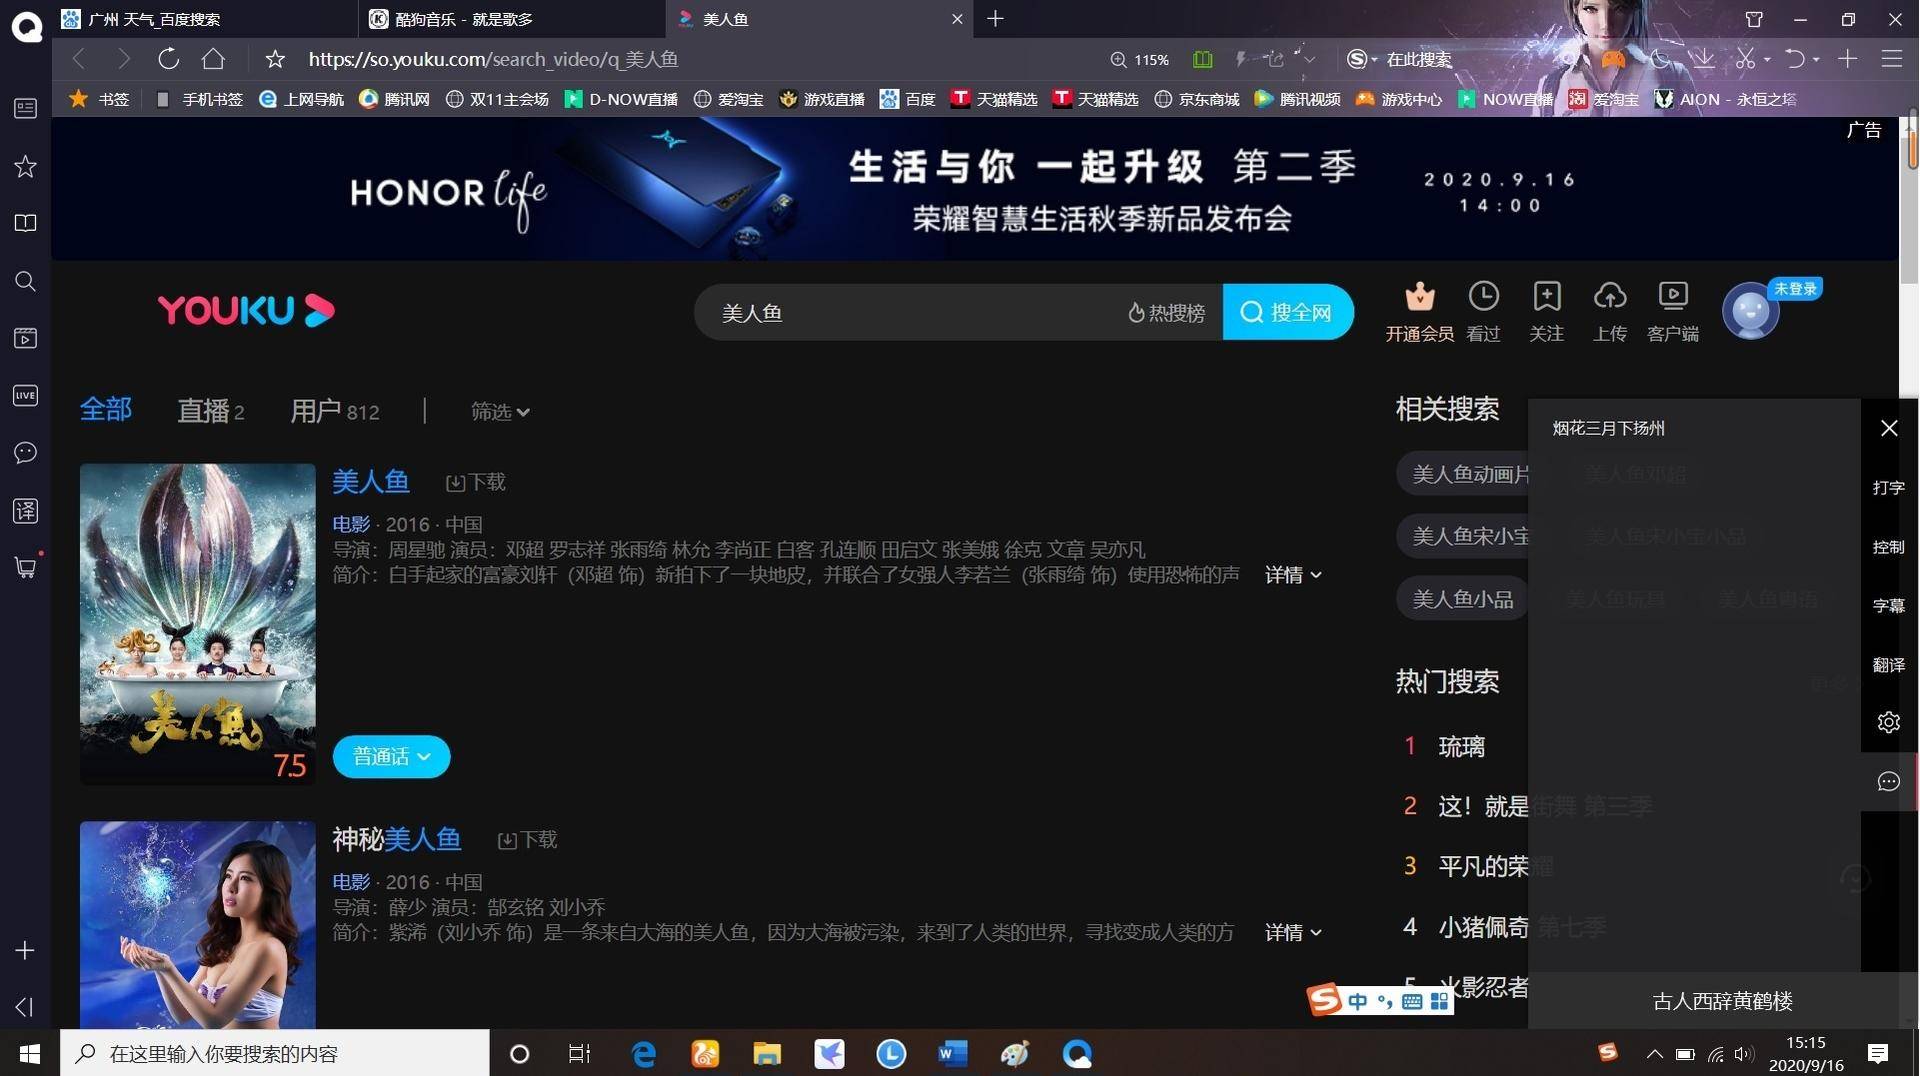The height and width of the screenshot is (1076, 1920).
Task: Select the 直播 results tab
Action: (210, 411)
